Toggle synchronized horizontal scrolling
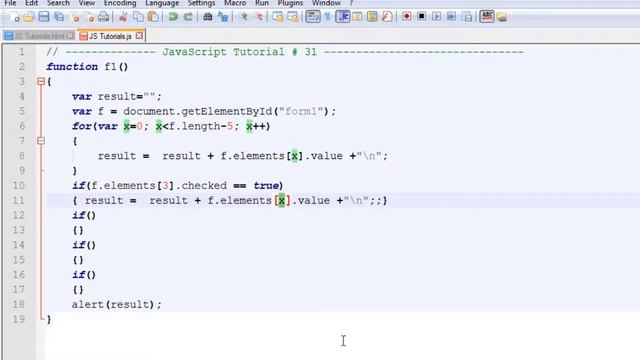Screen dimensions: 640x360 293,17
